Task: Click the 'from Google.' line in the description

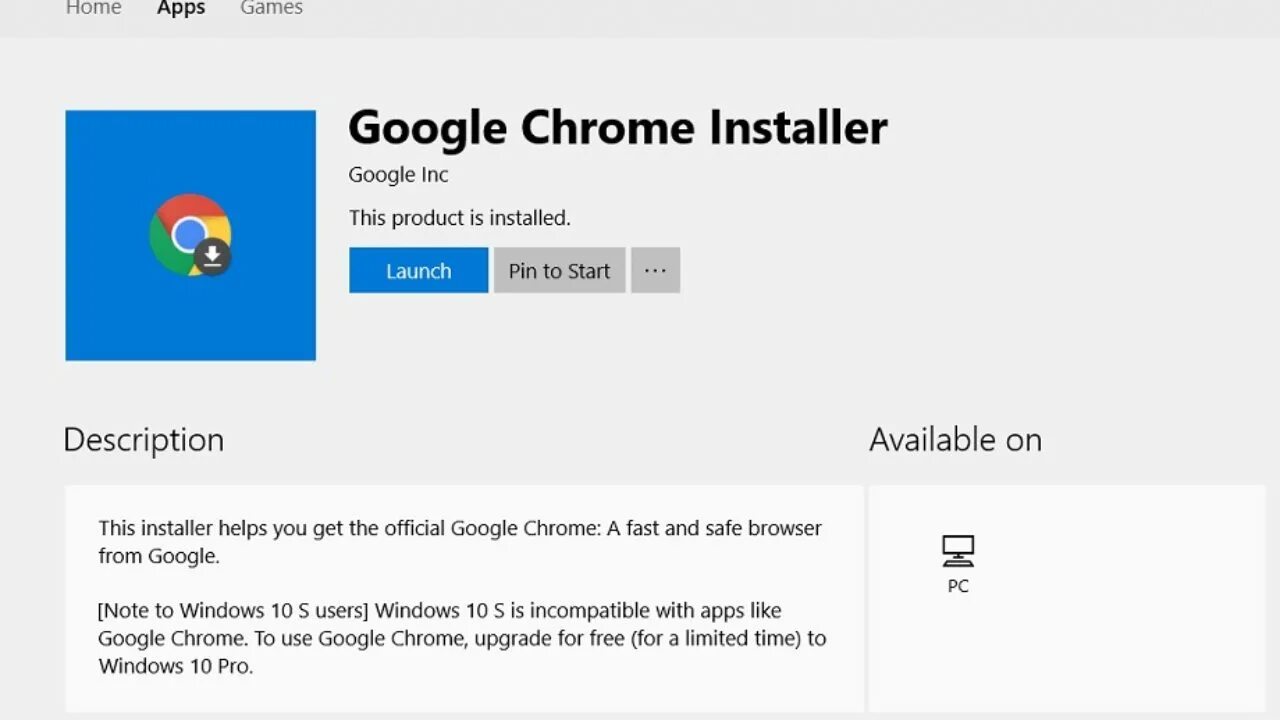Action: 158,556
